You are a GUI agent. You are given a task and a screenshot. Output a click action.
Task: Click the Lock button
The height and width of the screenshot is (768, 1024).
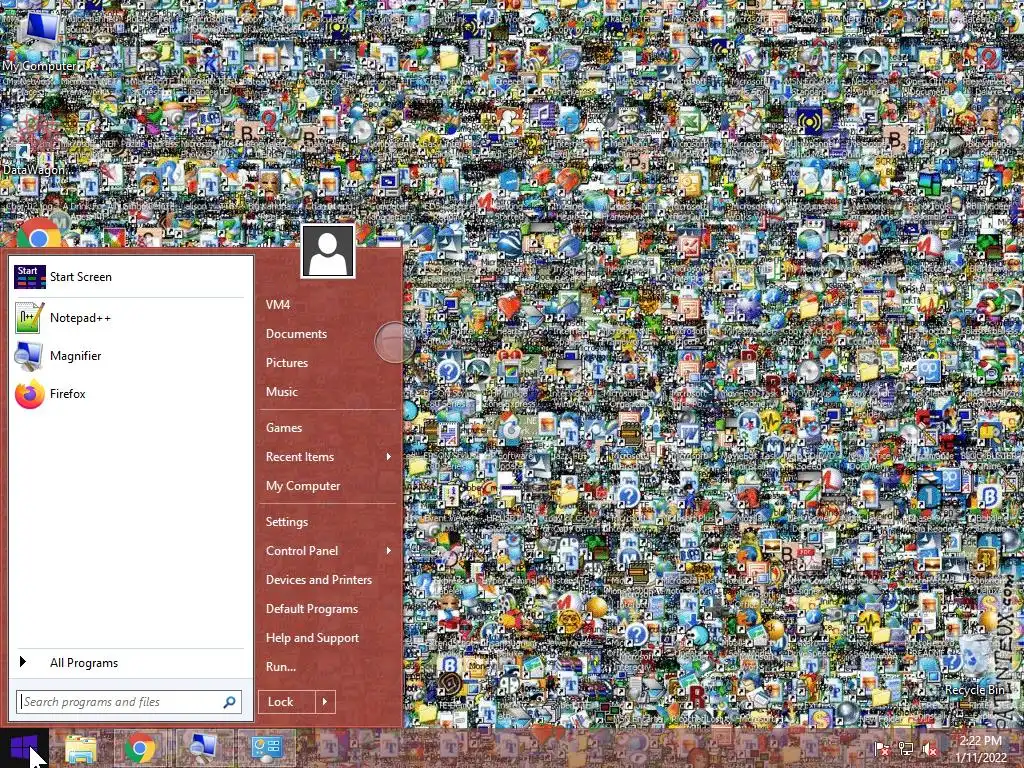(287, 702)
